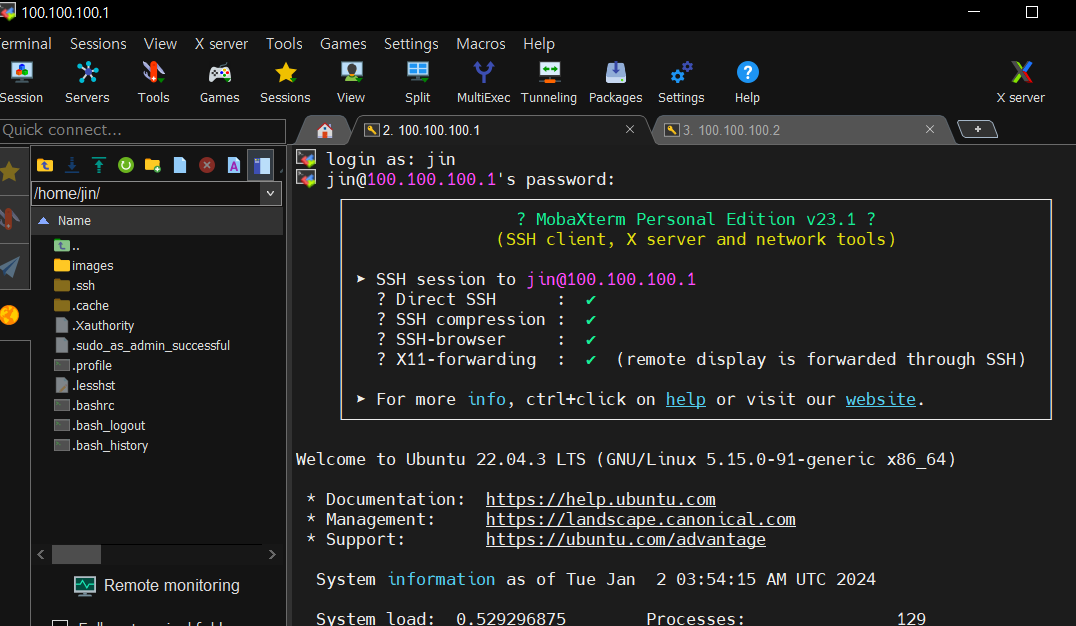Click the Packages toolbar icon
The height and width of the screenshot is (626, 1076).
[x=616, y=82]
